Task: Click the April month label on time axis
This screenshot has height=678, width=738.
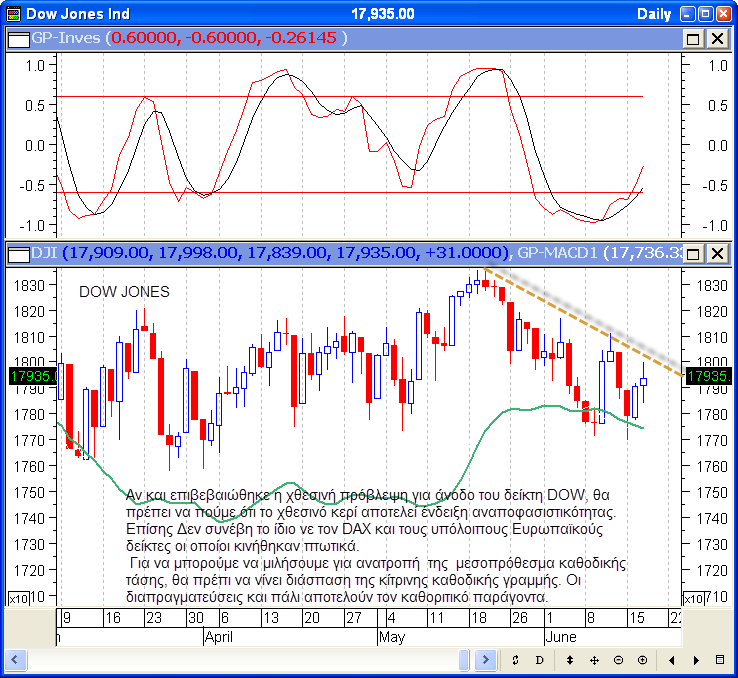Action: pos(219,637)
